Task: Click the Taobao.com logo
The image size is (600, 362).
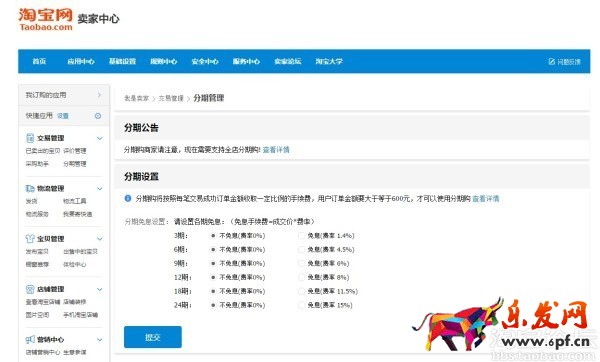Action: pyautogui.click(x=46, y=19)
